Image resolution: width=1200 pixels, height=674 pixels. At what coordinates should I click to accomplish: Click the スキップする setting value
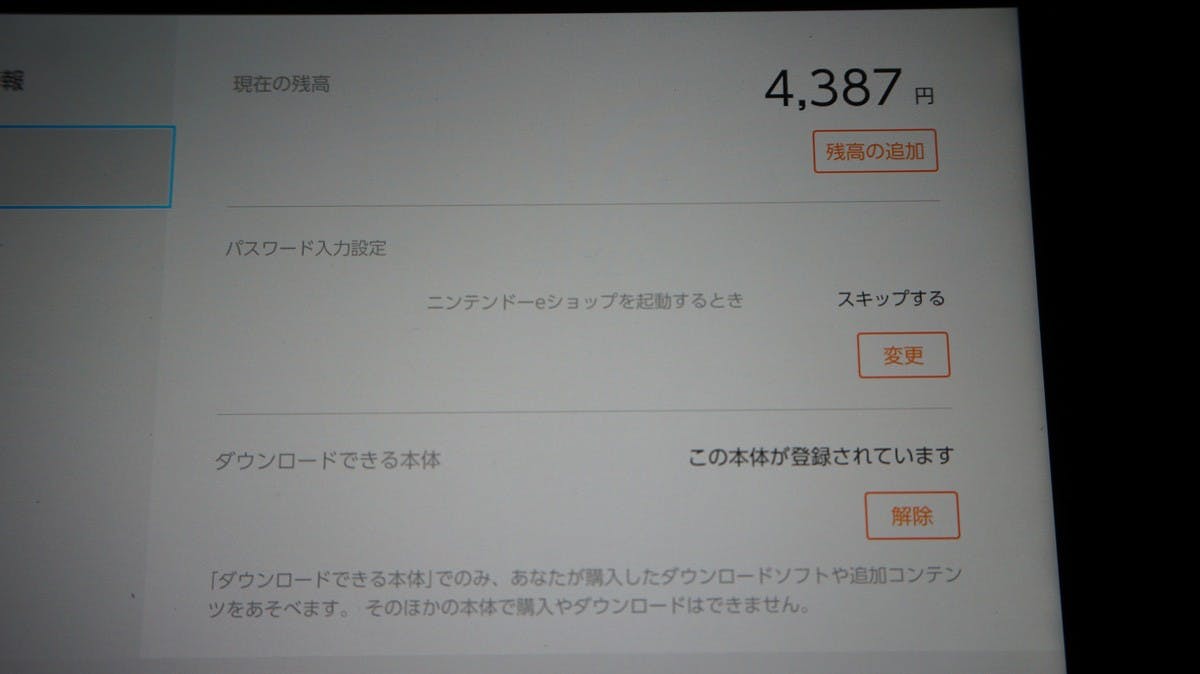click(891, 298)
